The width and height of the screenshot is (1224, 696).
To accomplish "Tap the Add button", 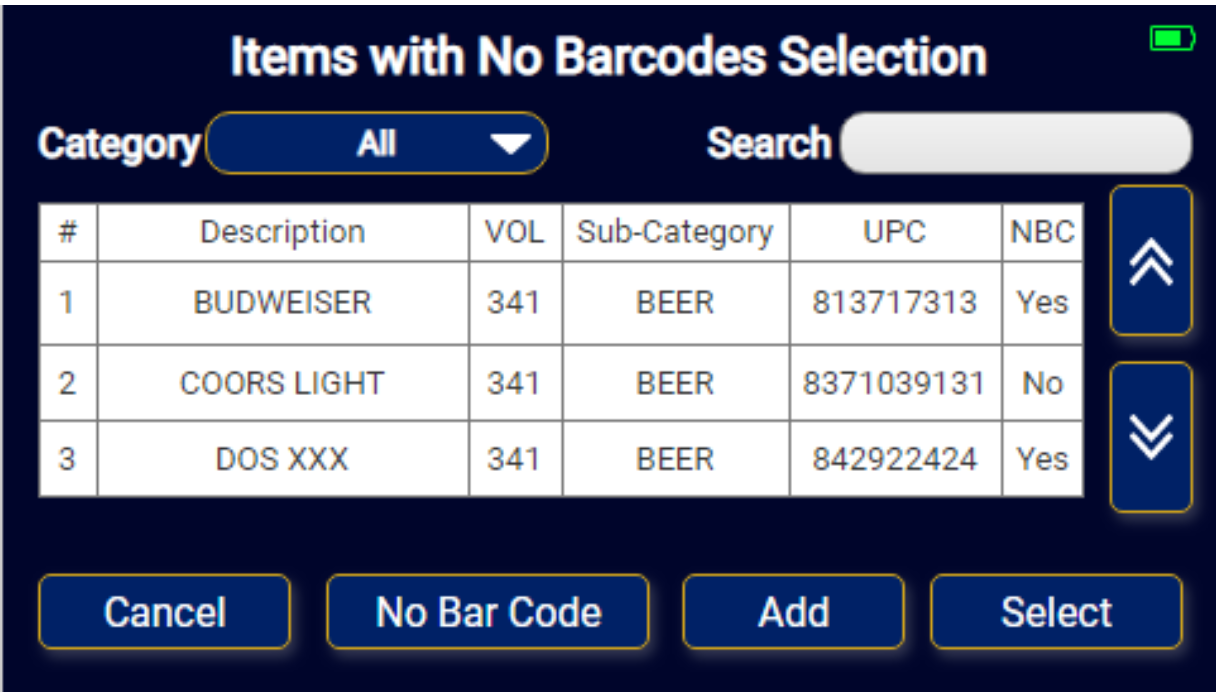I will click(794, 611).
